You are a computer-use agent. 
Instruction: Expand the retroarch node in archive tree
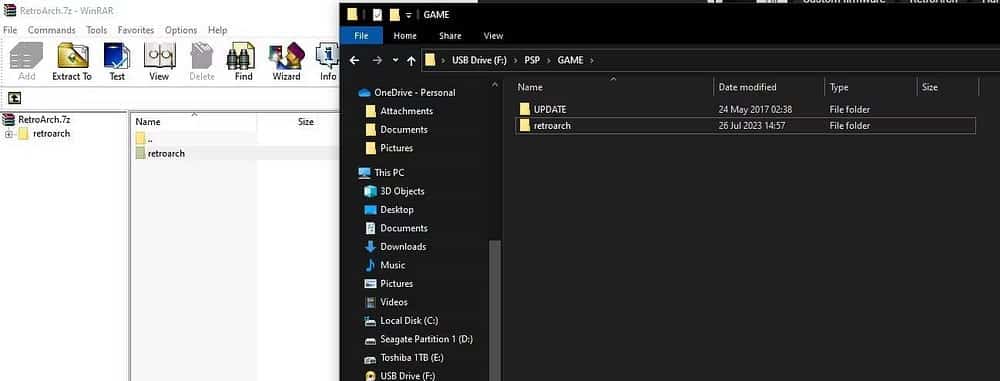pos(9,134)
